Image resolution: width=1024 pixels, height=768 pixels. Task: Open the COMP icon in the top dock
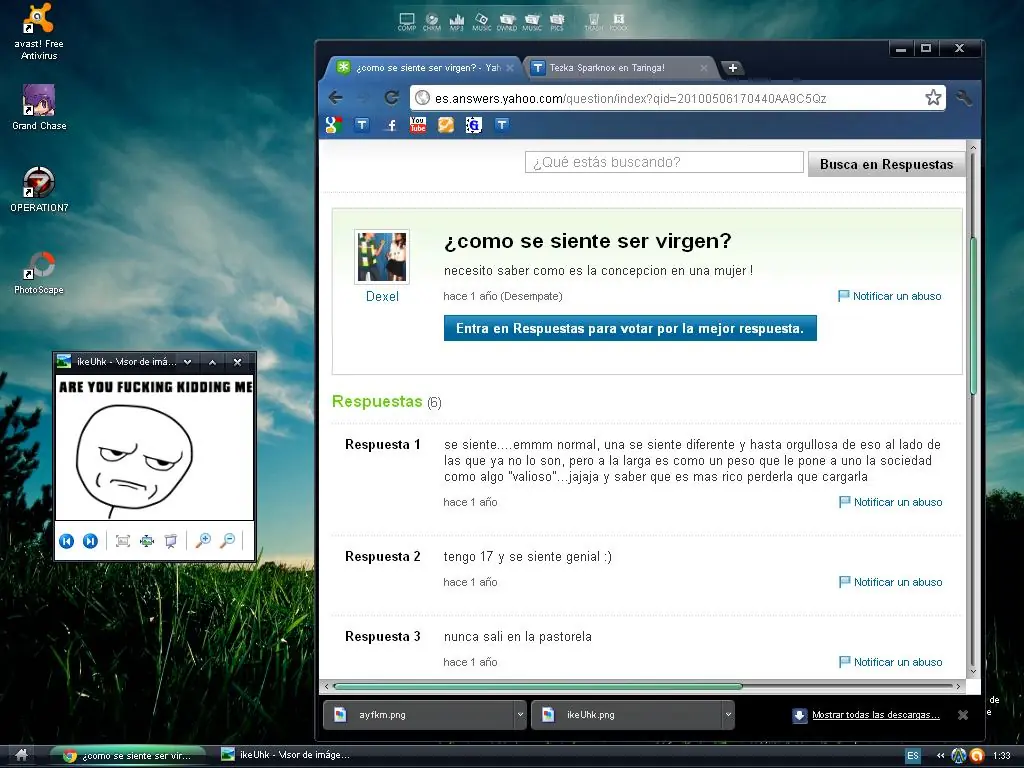coord(407,22)
